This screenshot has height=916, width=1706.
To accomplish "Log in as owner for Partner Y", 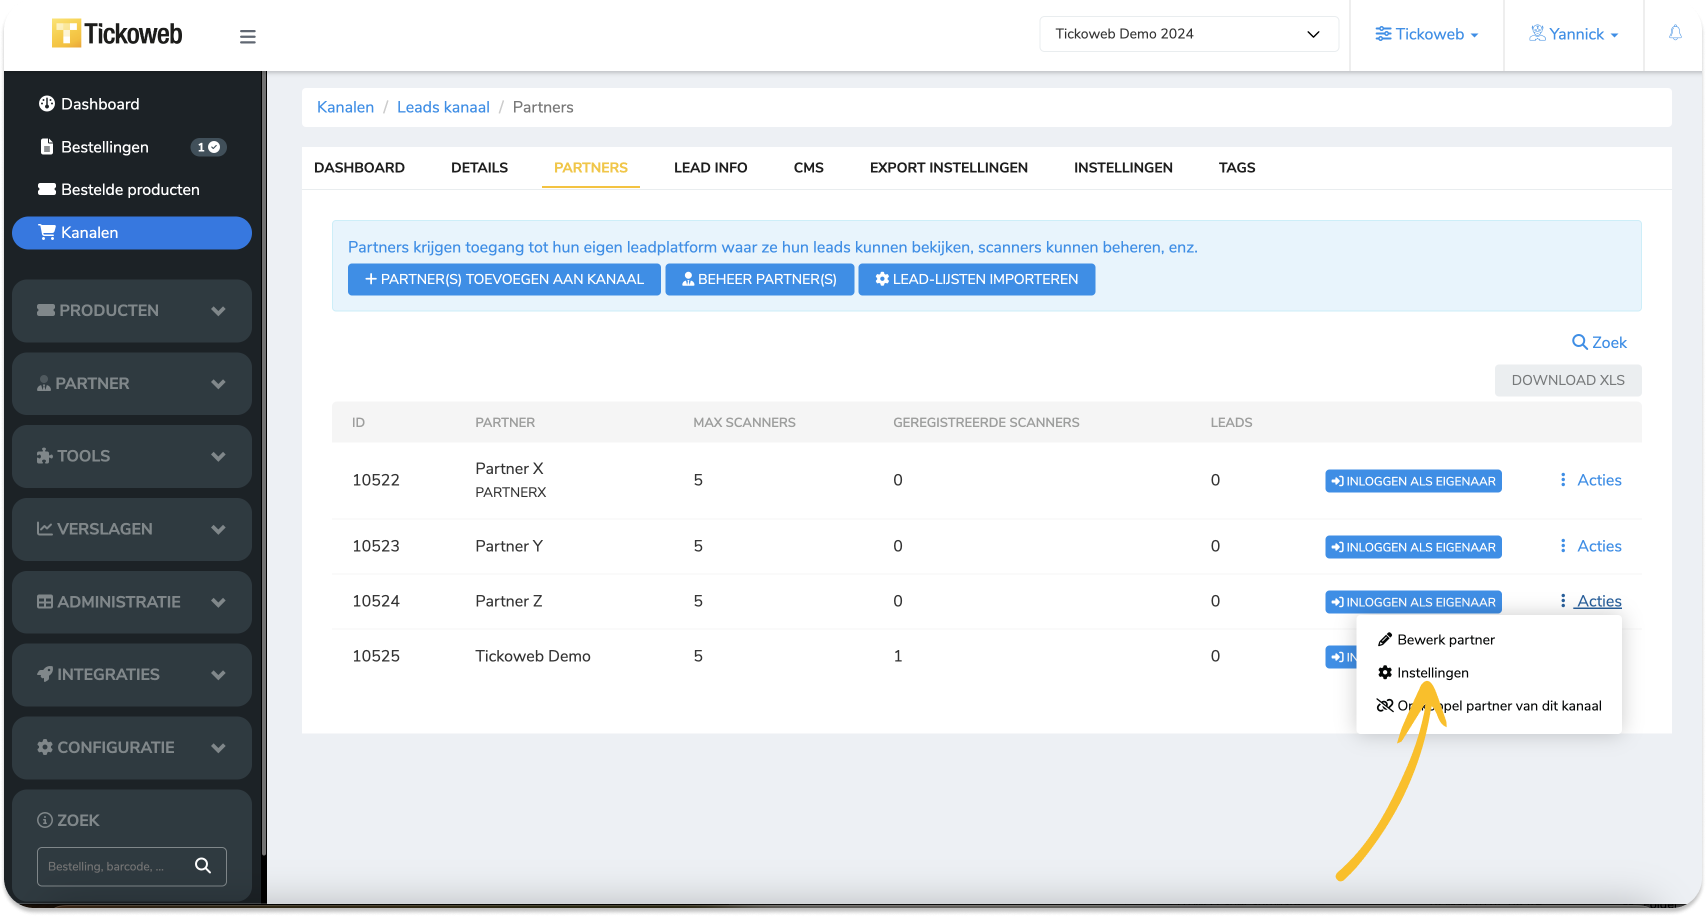I will pos(1413,547).
